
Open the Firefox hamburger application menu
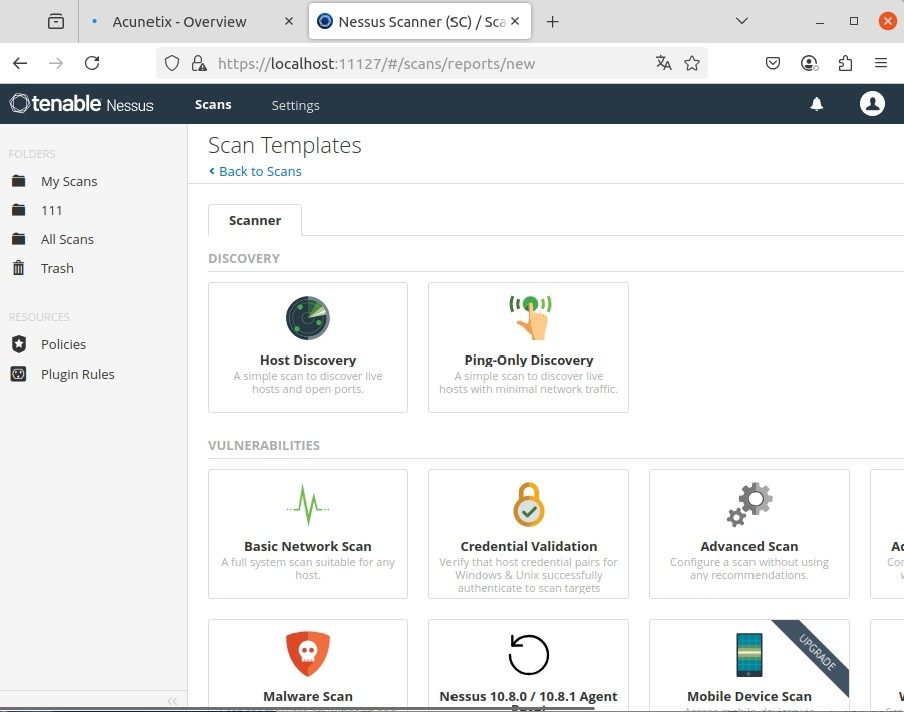coord(881,63)
